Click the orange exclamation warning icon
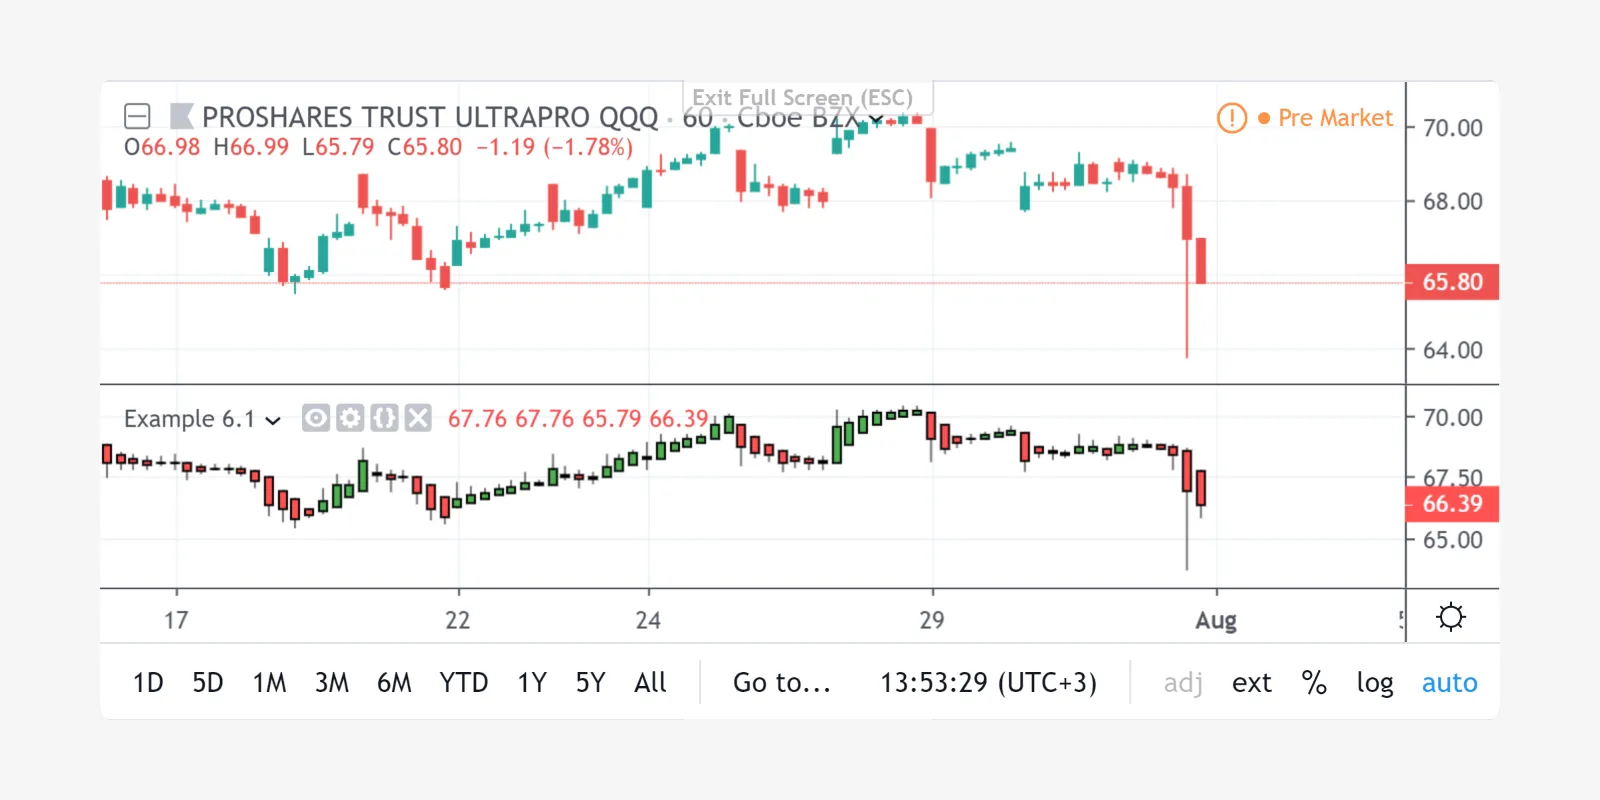Image resolution: width=1600 pixels, height=800 pixels. pyautogui.click(x=1232, y=118)
